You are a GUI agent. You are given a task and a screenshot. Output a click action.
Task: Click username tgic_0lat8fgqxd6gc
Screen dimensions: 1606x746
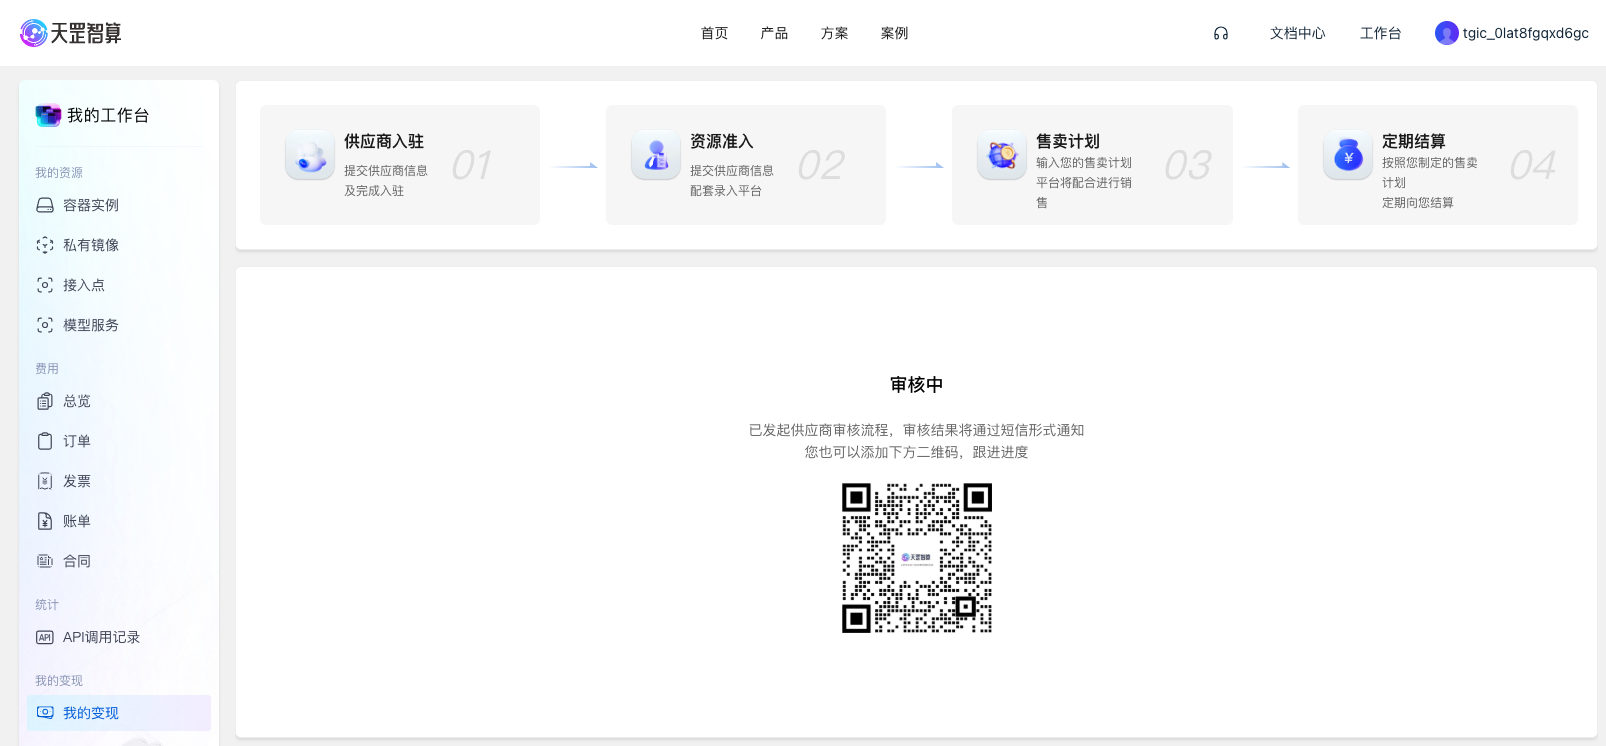pyautogui.click(x=1525, y=33)
